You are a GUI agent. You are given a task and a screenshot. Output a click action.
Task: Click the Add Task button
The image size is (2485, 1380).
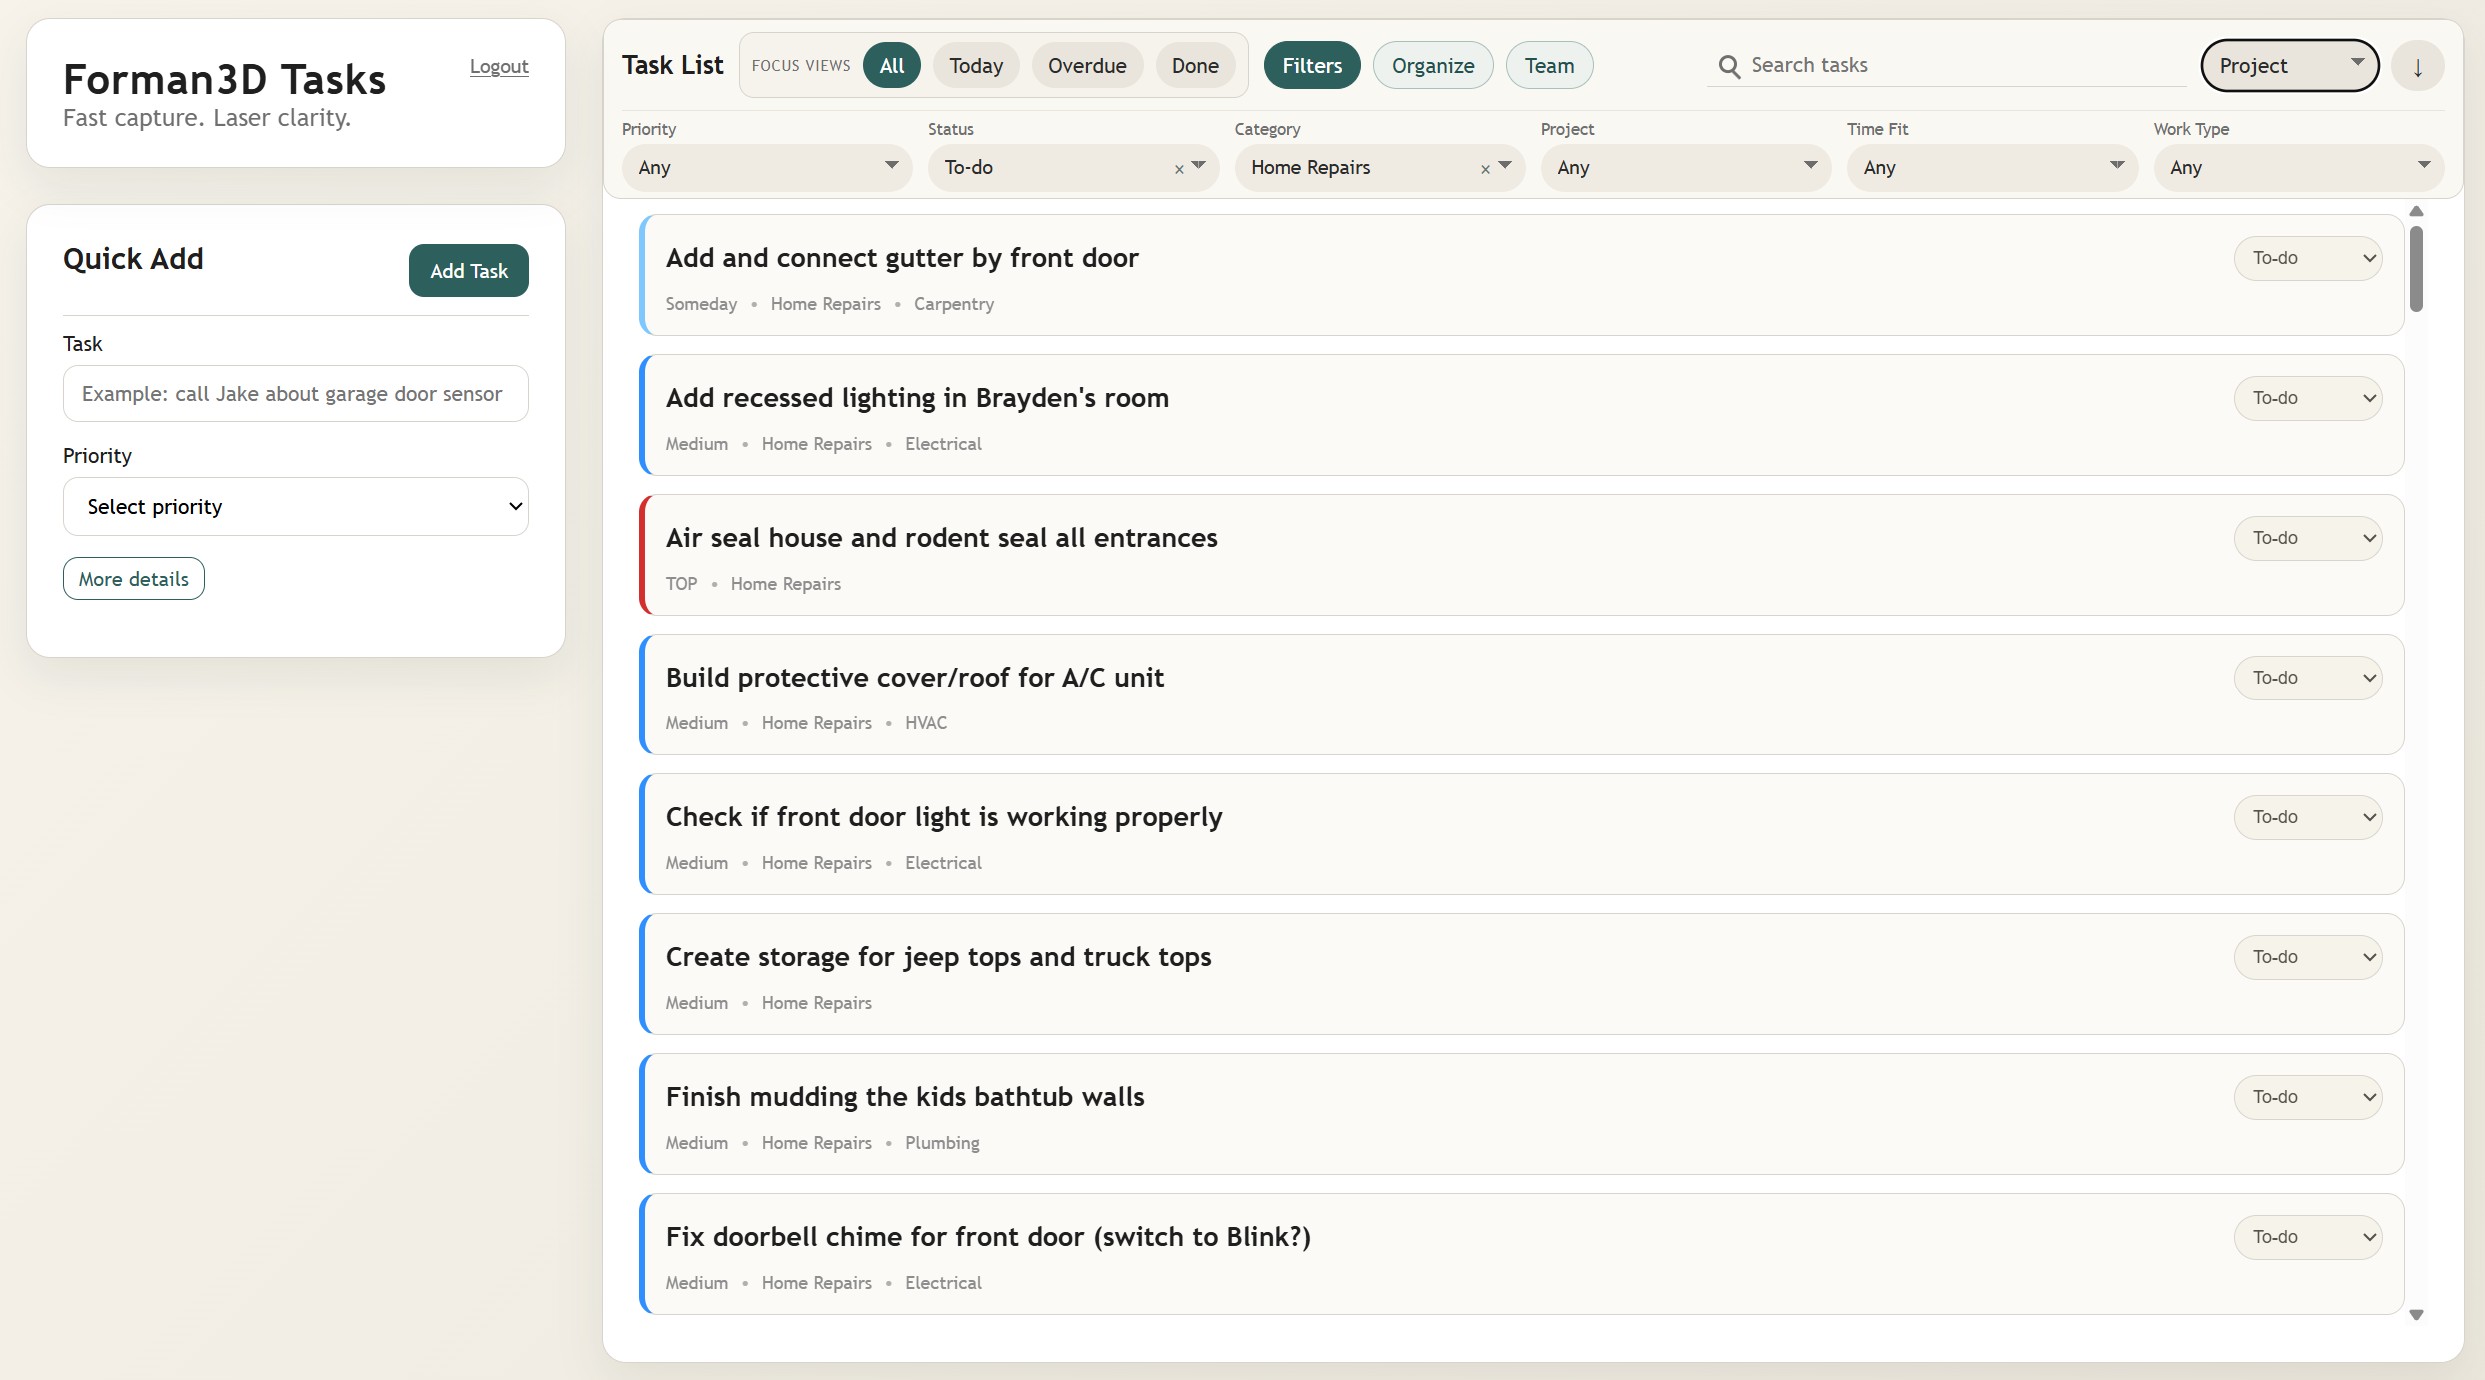point(469,271)
